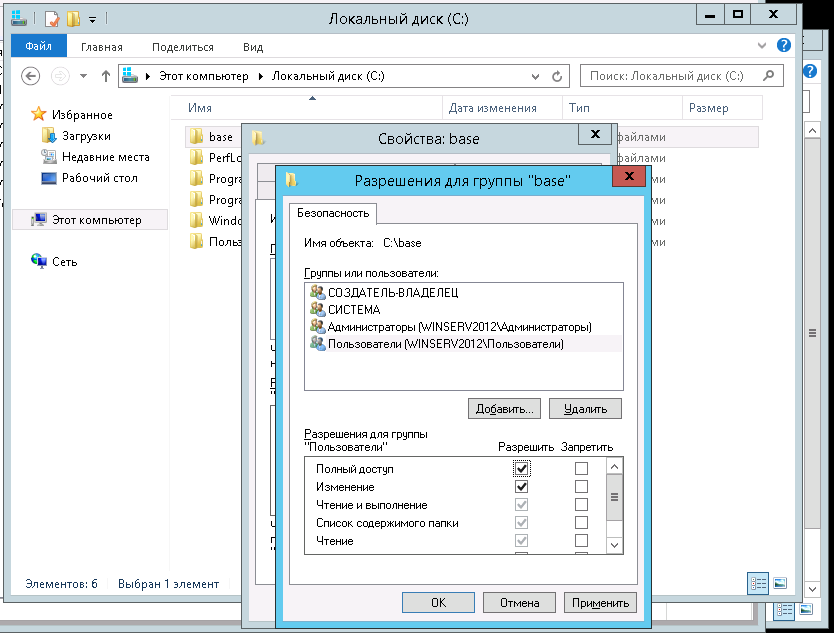Click details view icon in background window

(784, 610)
